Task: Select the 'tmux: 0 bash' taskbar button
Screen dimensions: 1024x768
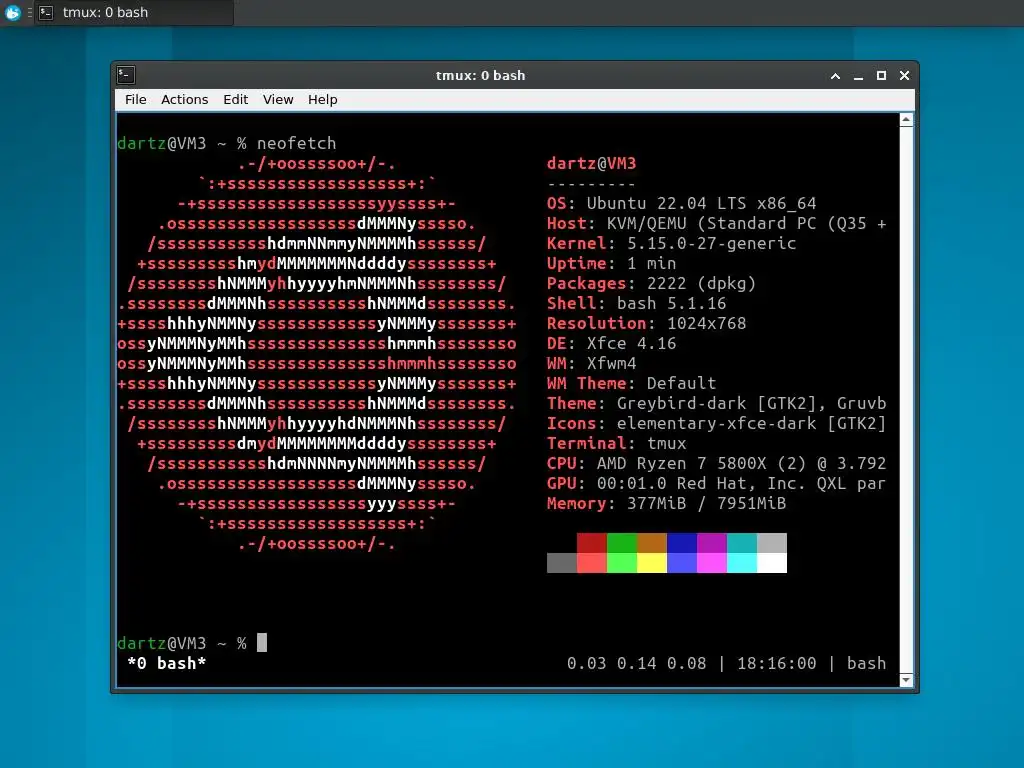Action: pyautogui.click(x=134, y=12)
